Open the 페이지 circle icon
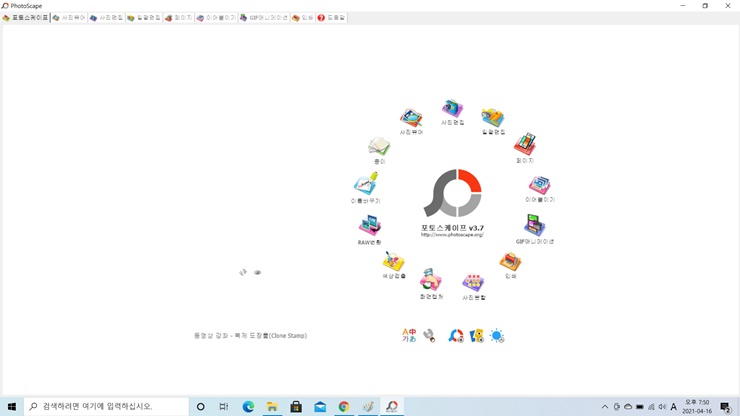 [x=525, y=148]
